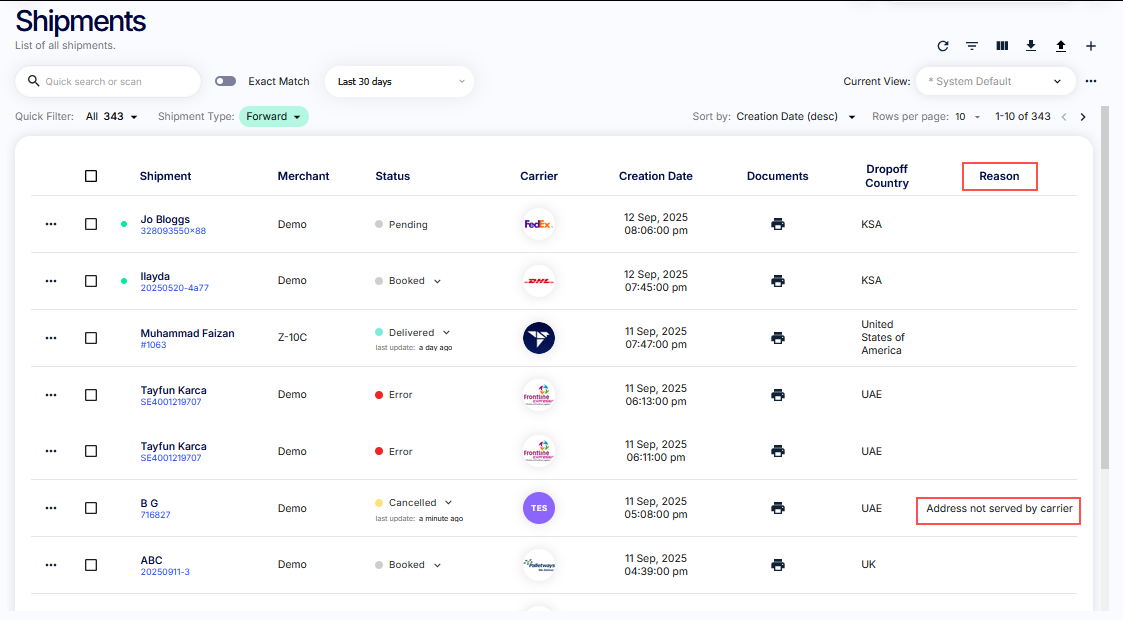The width and height of the screenshot is (1123, 620).
Task: Open row actions menu for Ilayda
Action: pos(51,281)
